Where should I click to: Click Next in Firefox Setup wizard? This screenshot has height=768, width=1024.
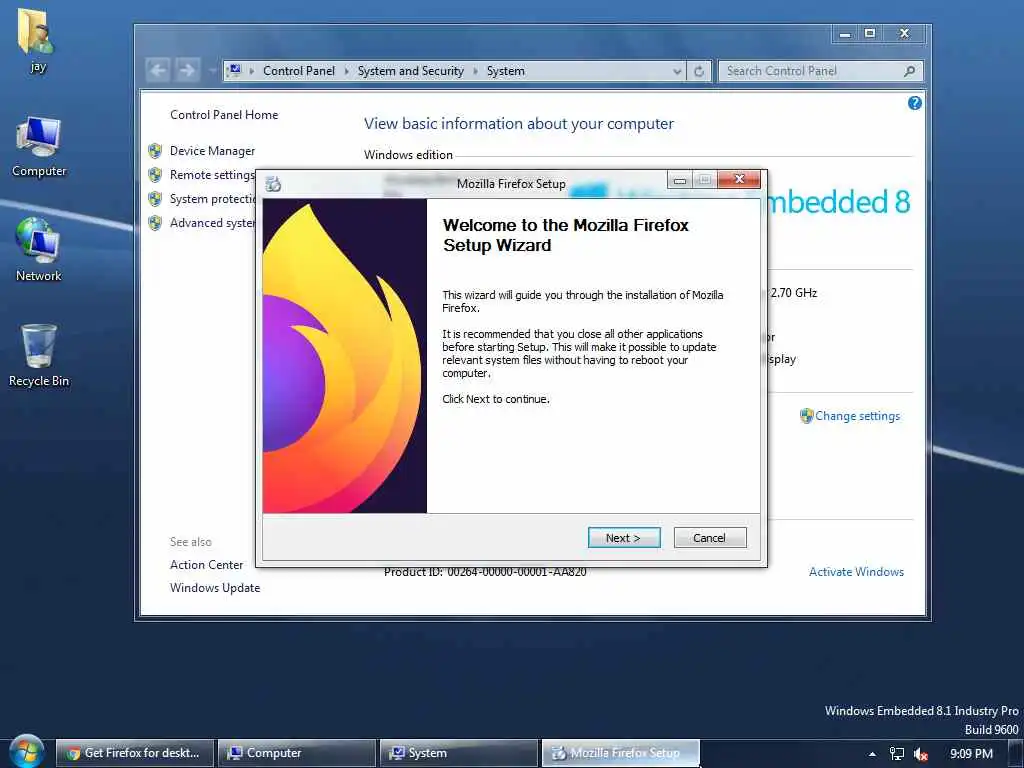[624, 537]
